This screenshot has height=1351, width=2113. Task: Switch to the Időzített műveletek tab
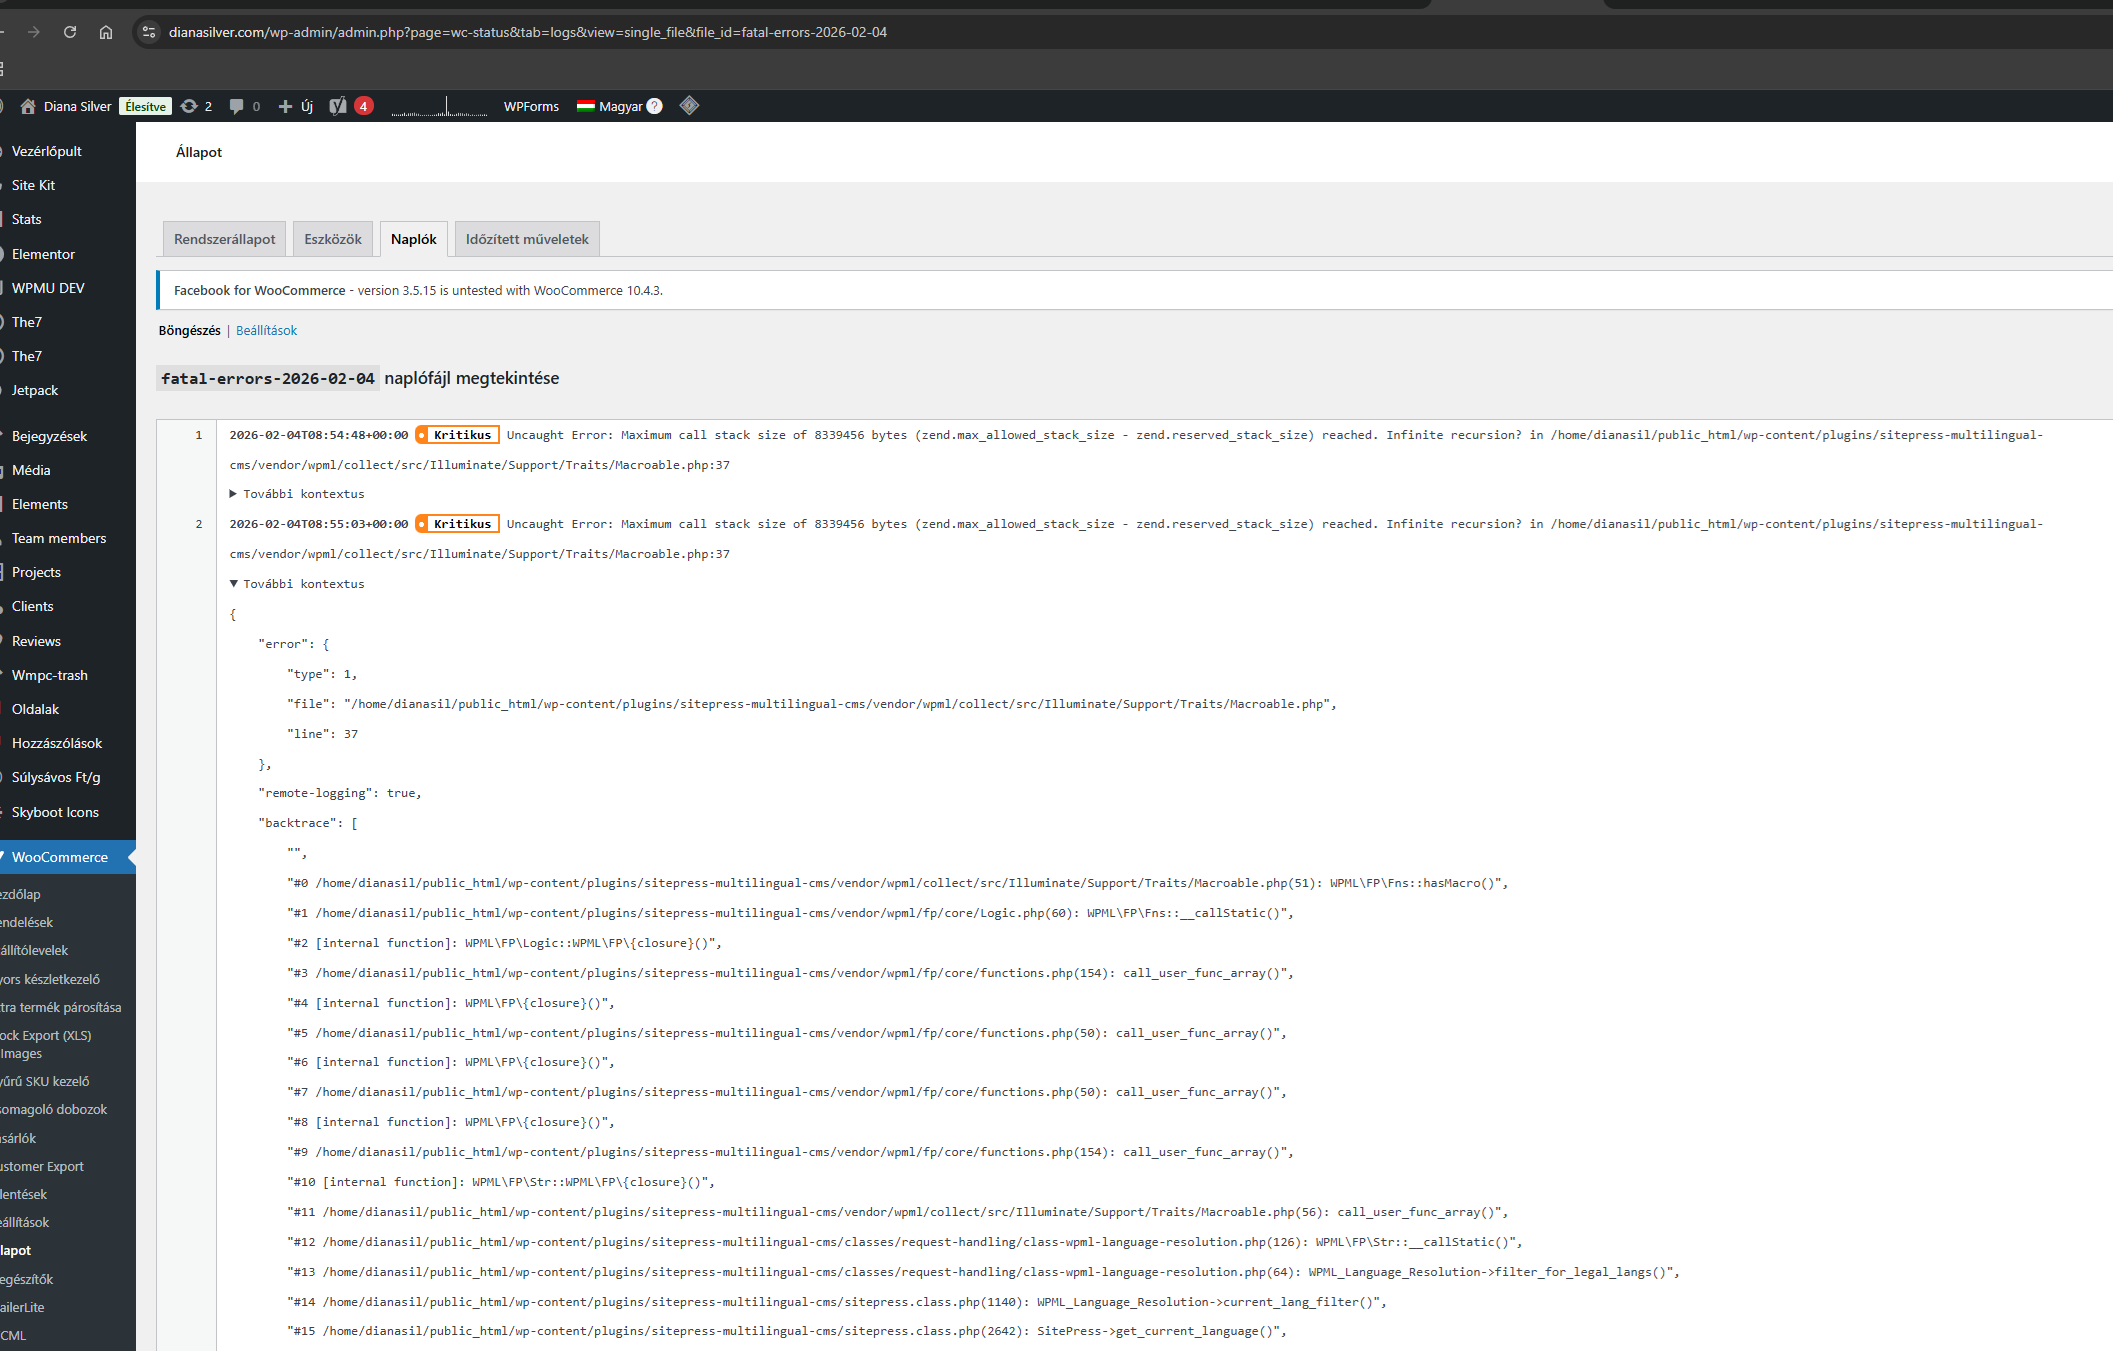click(x=527, y=239)
